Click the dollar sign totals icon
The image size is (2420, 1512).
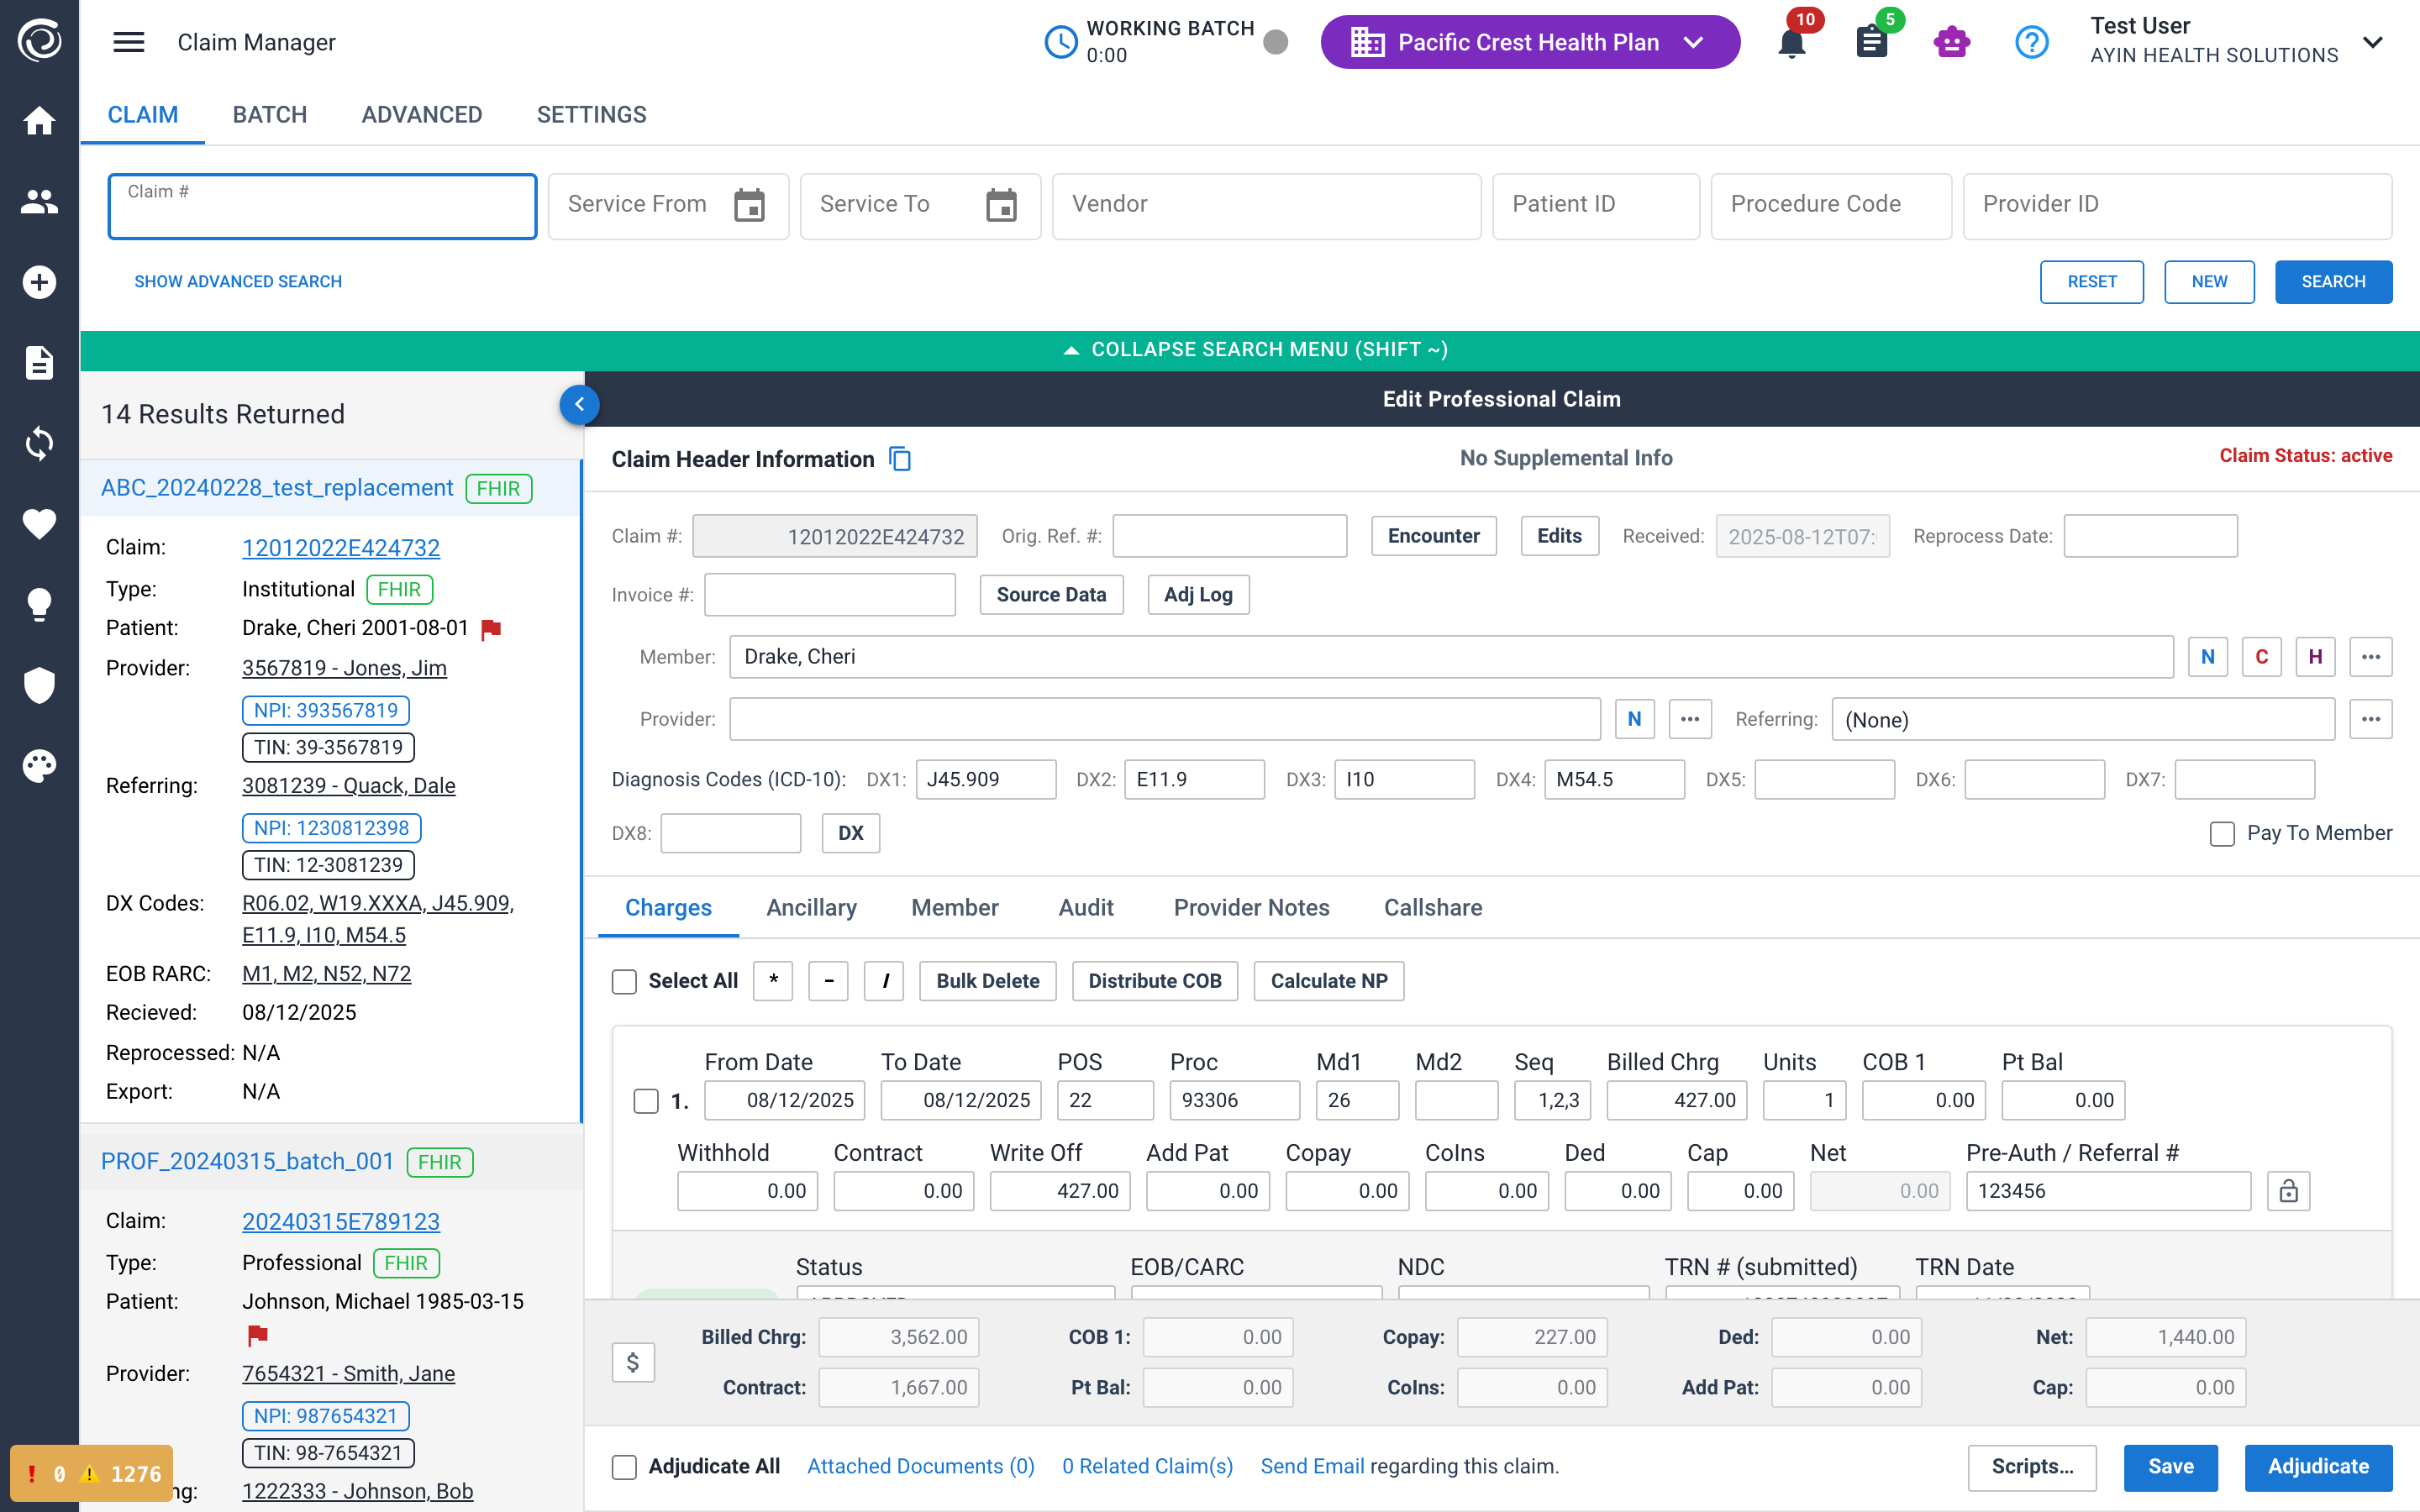633,1362
